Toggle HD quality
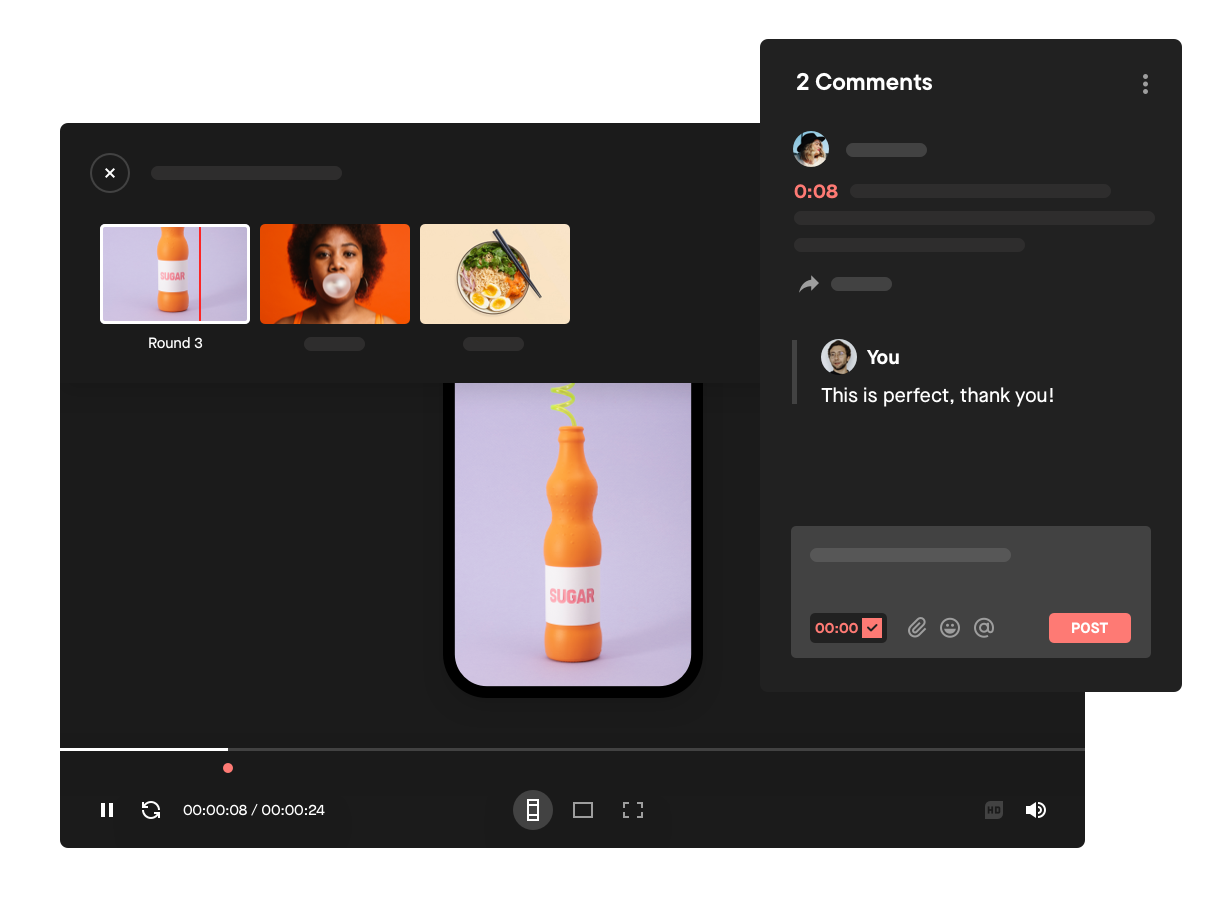1221x902 pixels. [993, 810]
